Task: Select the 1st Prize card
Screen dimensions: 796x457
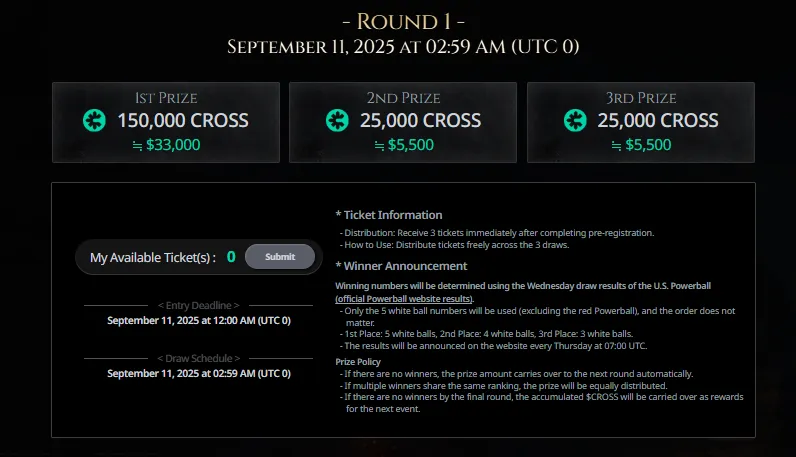Action: click(x=165, y=122)
